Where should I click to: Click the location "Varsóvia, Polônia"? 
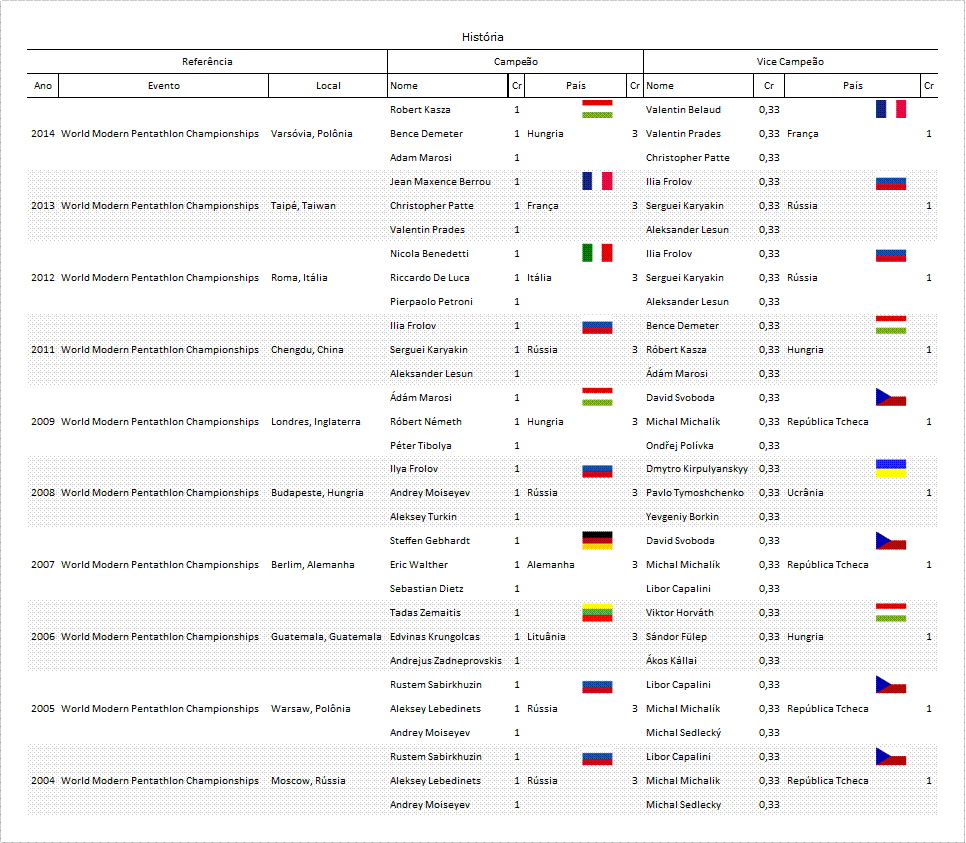(x=312, y=134)
